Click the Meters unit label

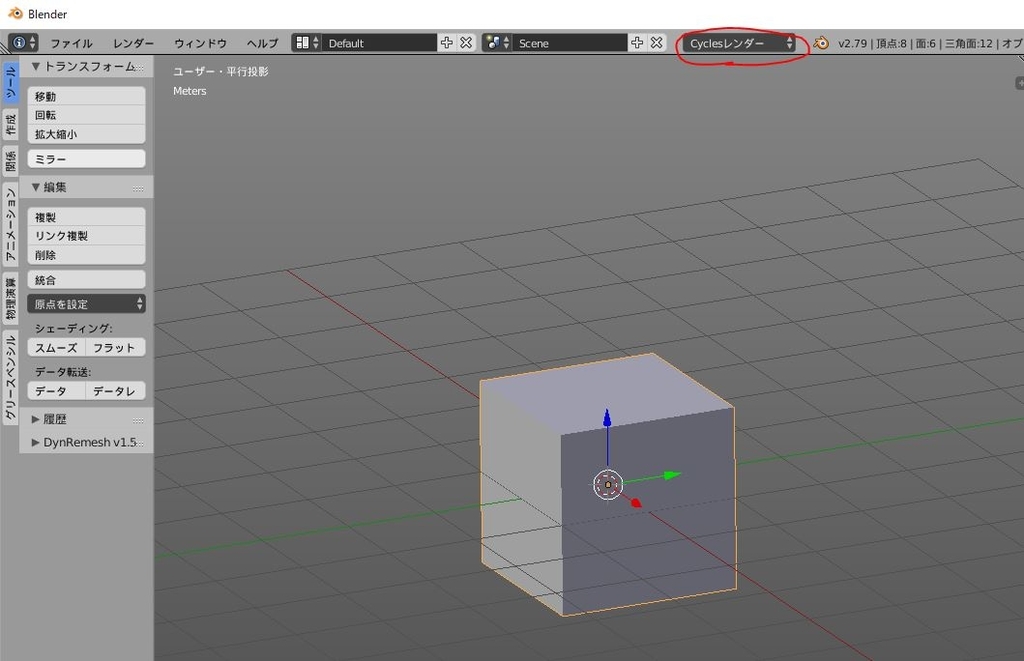tap(189, 91)
